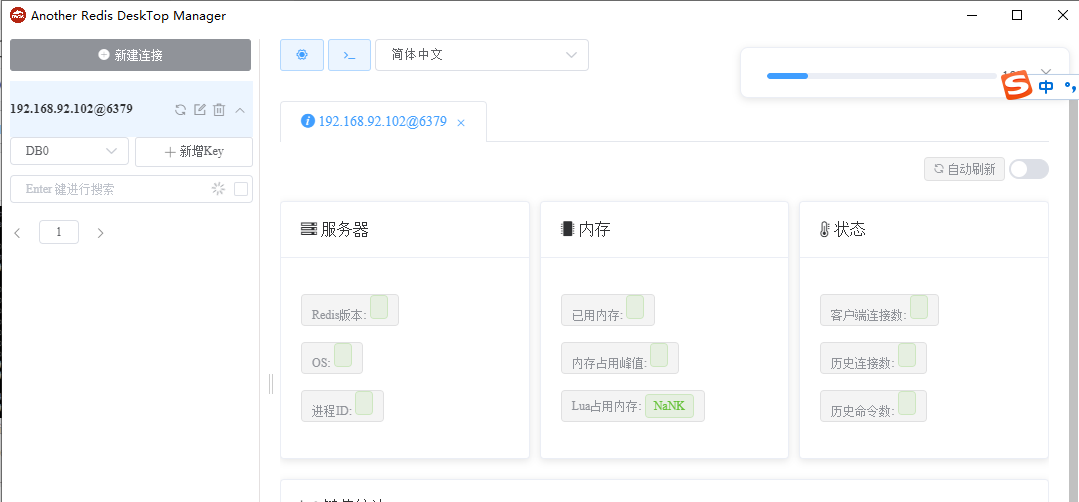Click the sidebar resize handle

coord(270,384)
